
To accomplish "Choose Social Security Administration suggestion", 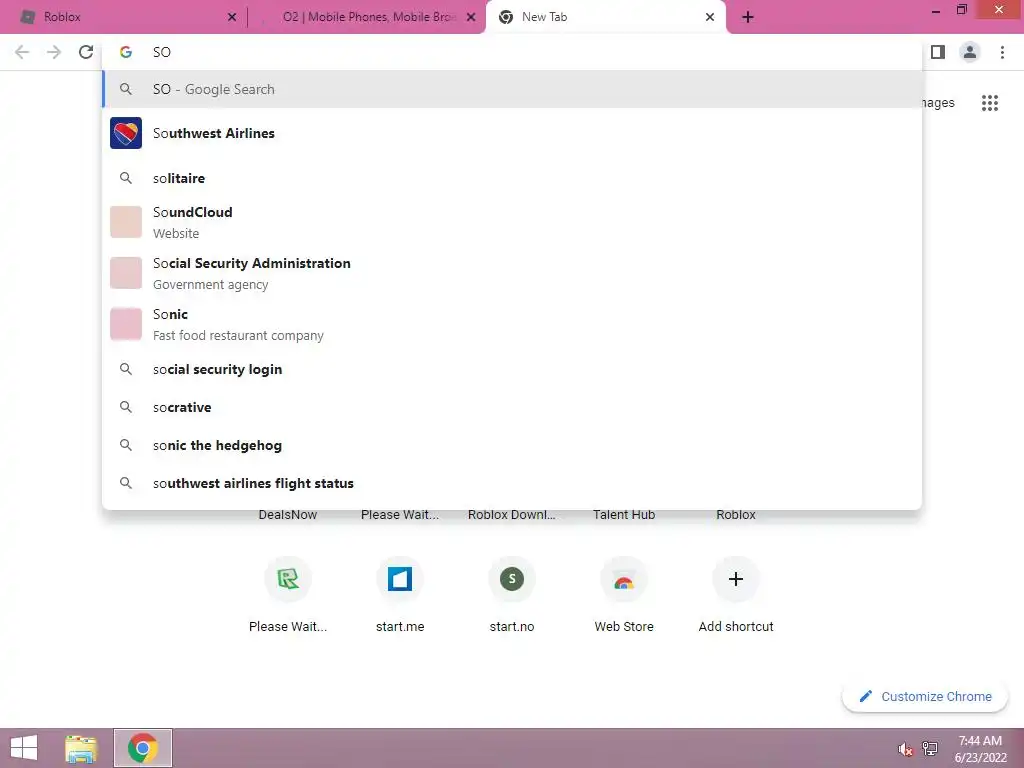I will click(512, 273).
